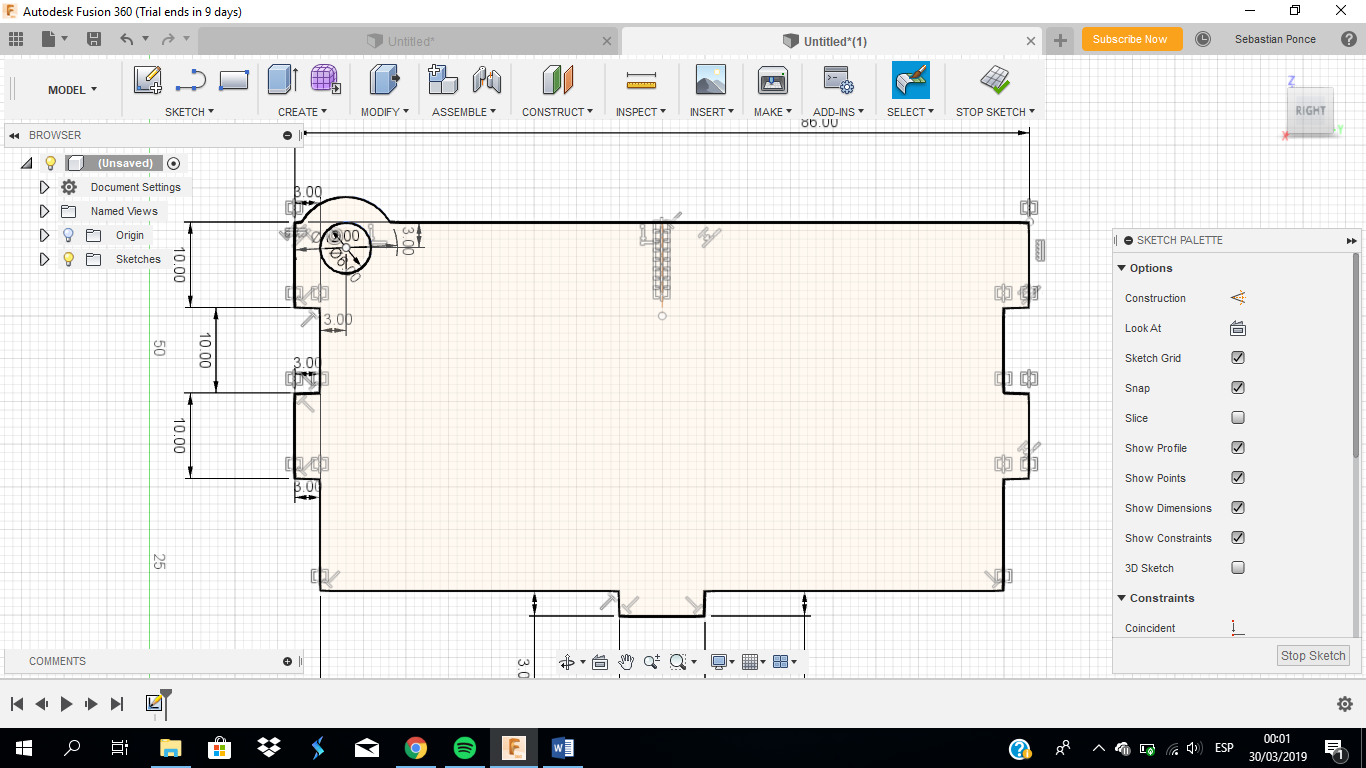Click the Subscribe Now button
Viewport: 1366px width, 768px height.
point(1132,39)
